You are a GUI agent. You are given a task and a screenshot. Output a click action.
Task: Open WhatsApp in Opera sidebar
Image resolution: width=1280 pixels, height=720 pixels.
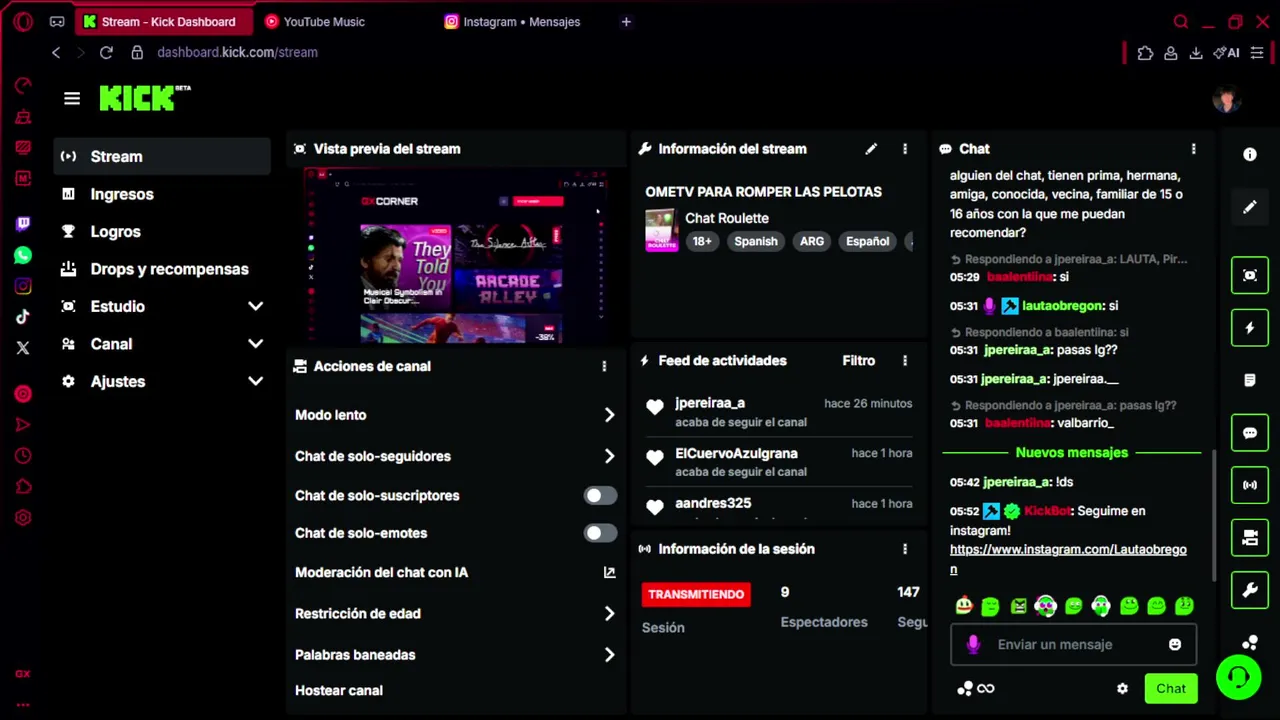tap(23, 255)
